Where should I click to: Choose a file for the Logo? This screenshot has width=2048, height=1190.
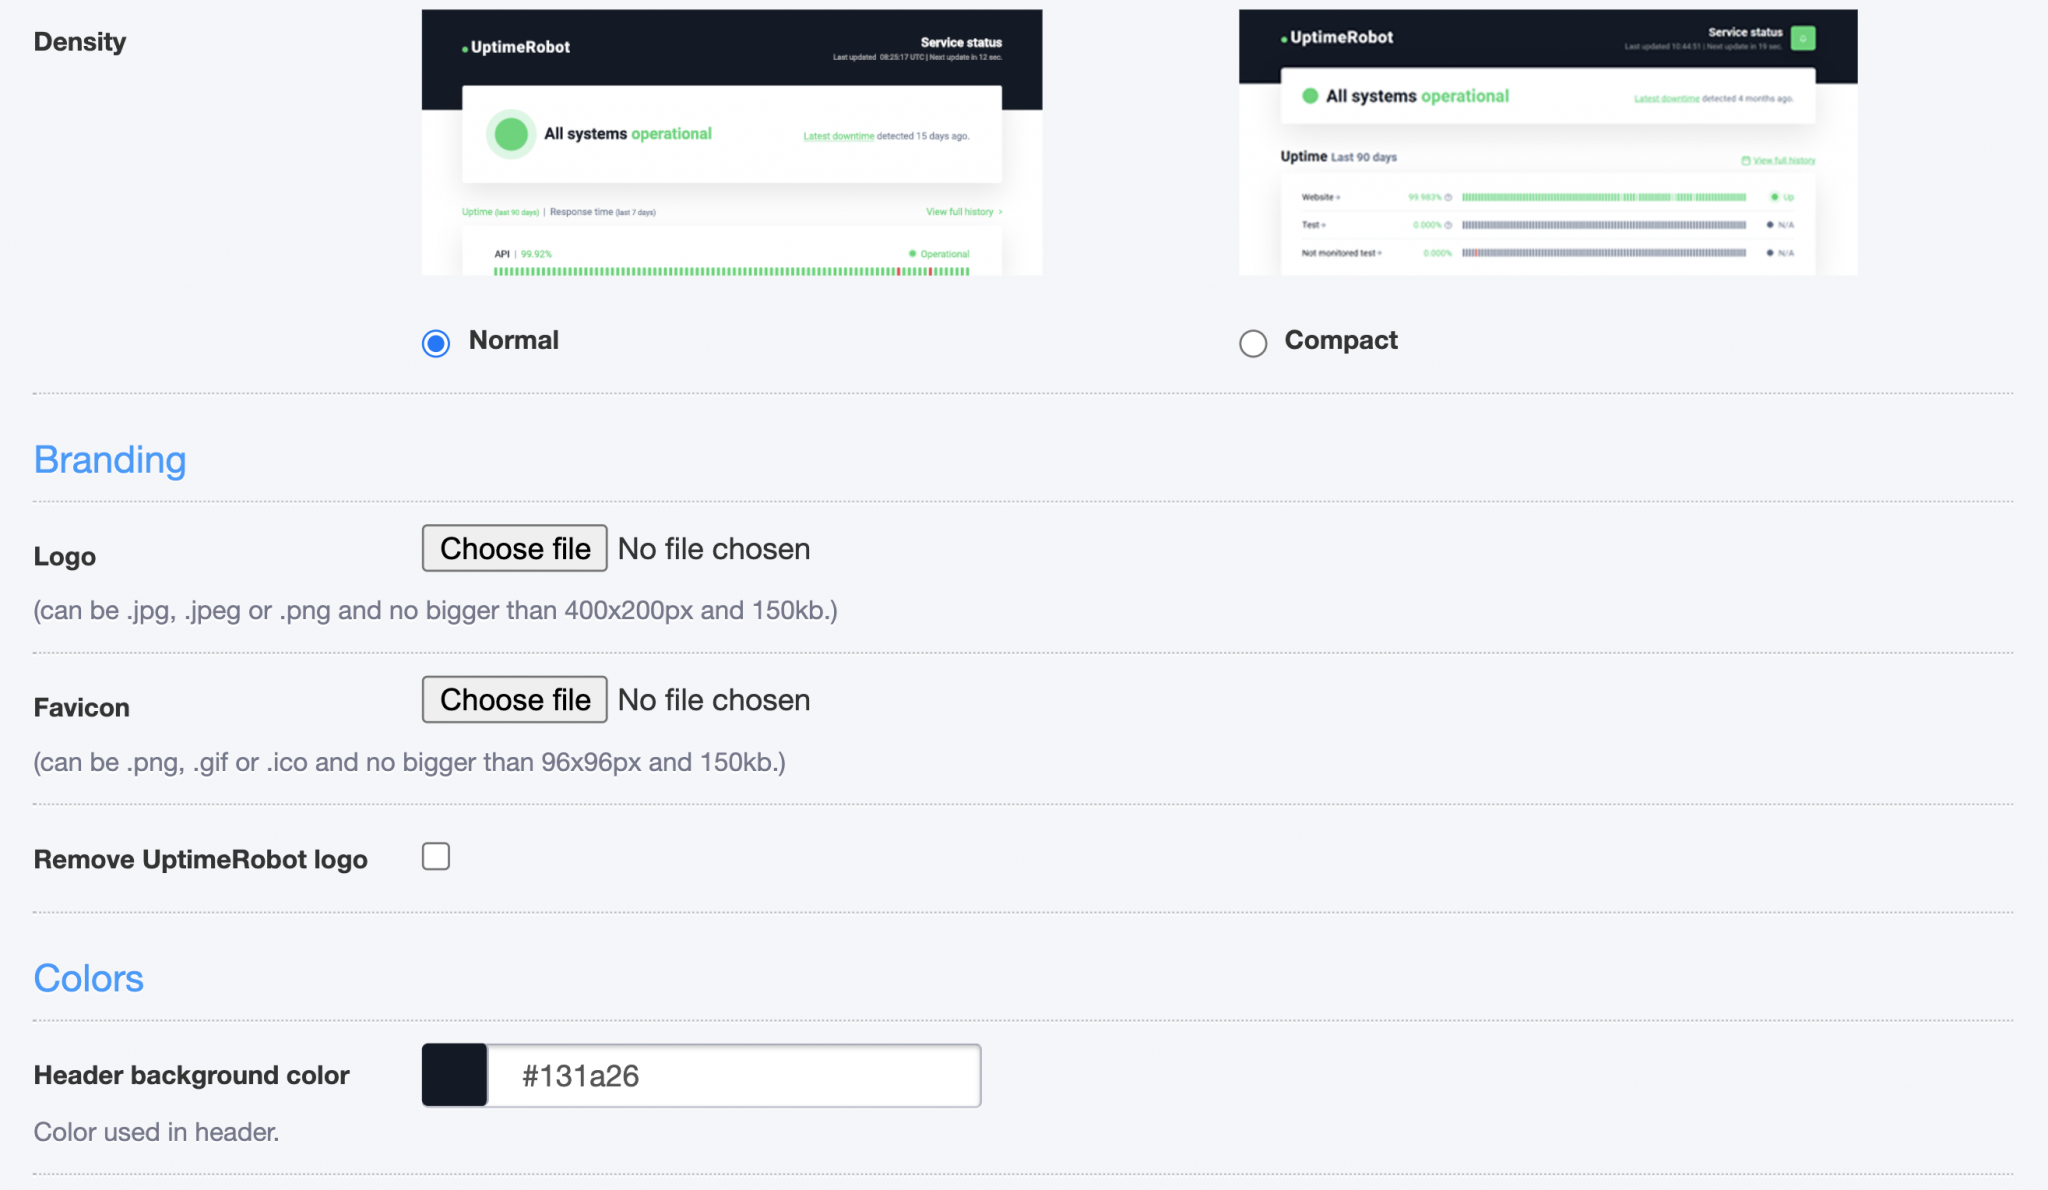[x=514, y=548]
